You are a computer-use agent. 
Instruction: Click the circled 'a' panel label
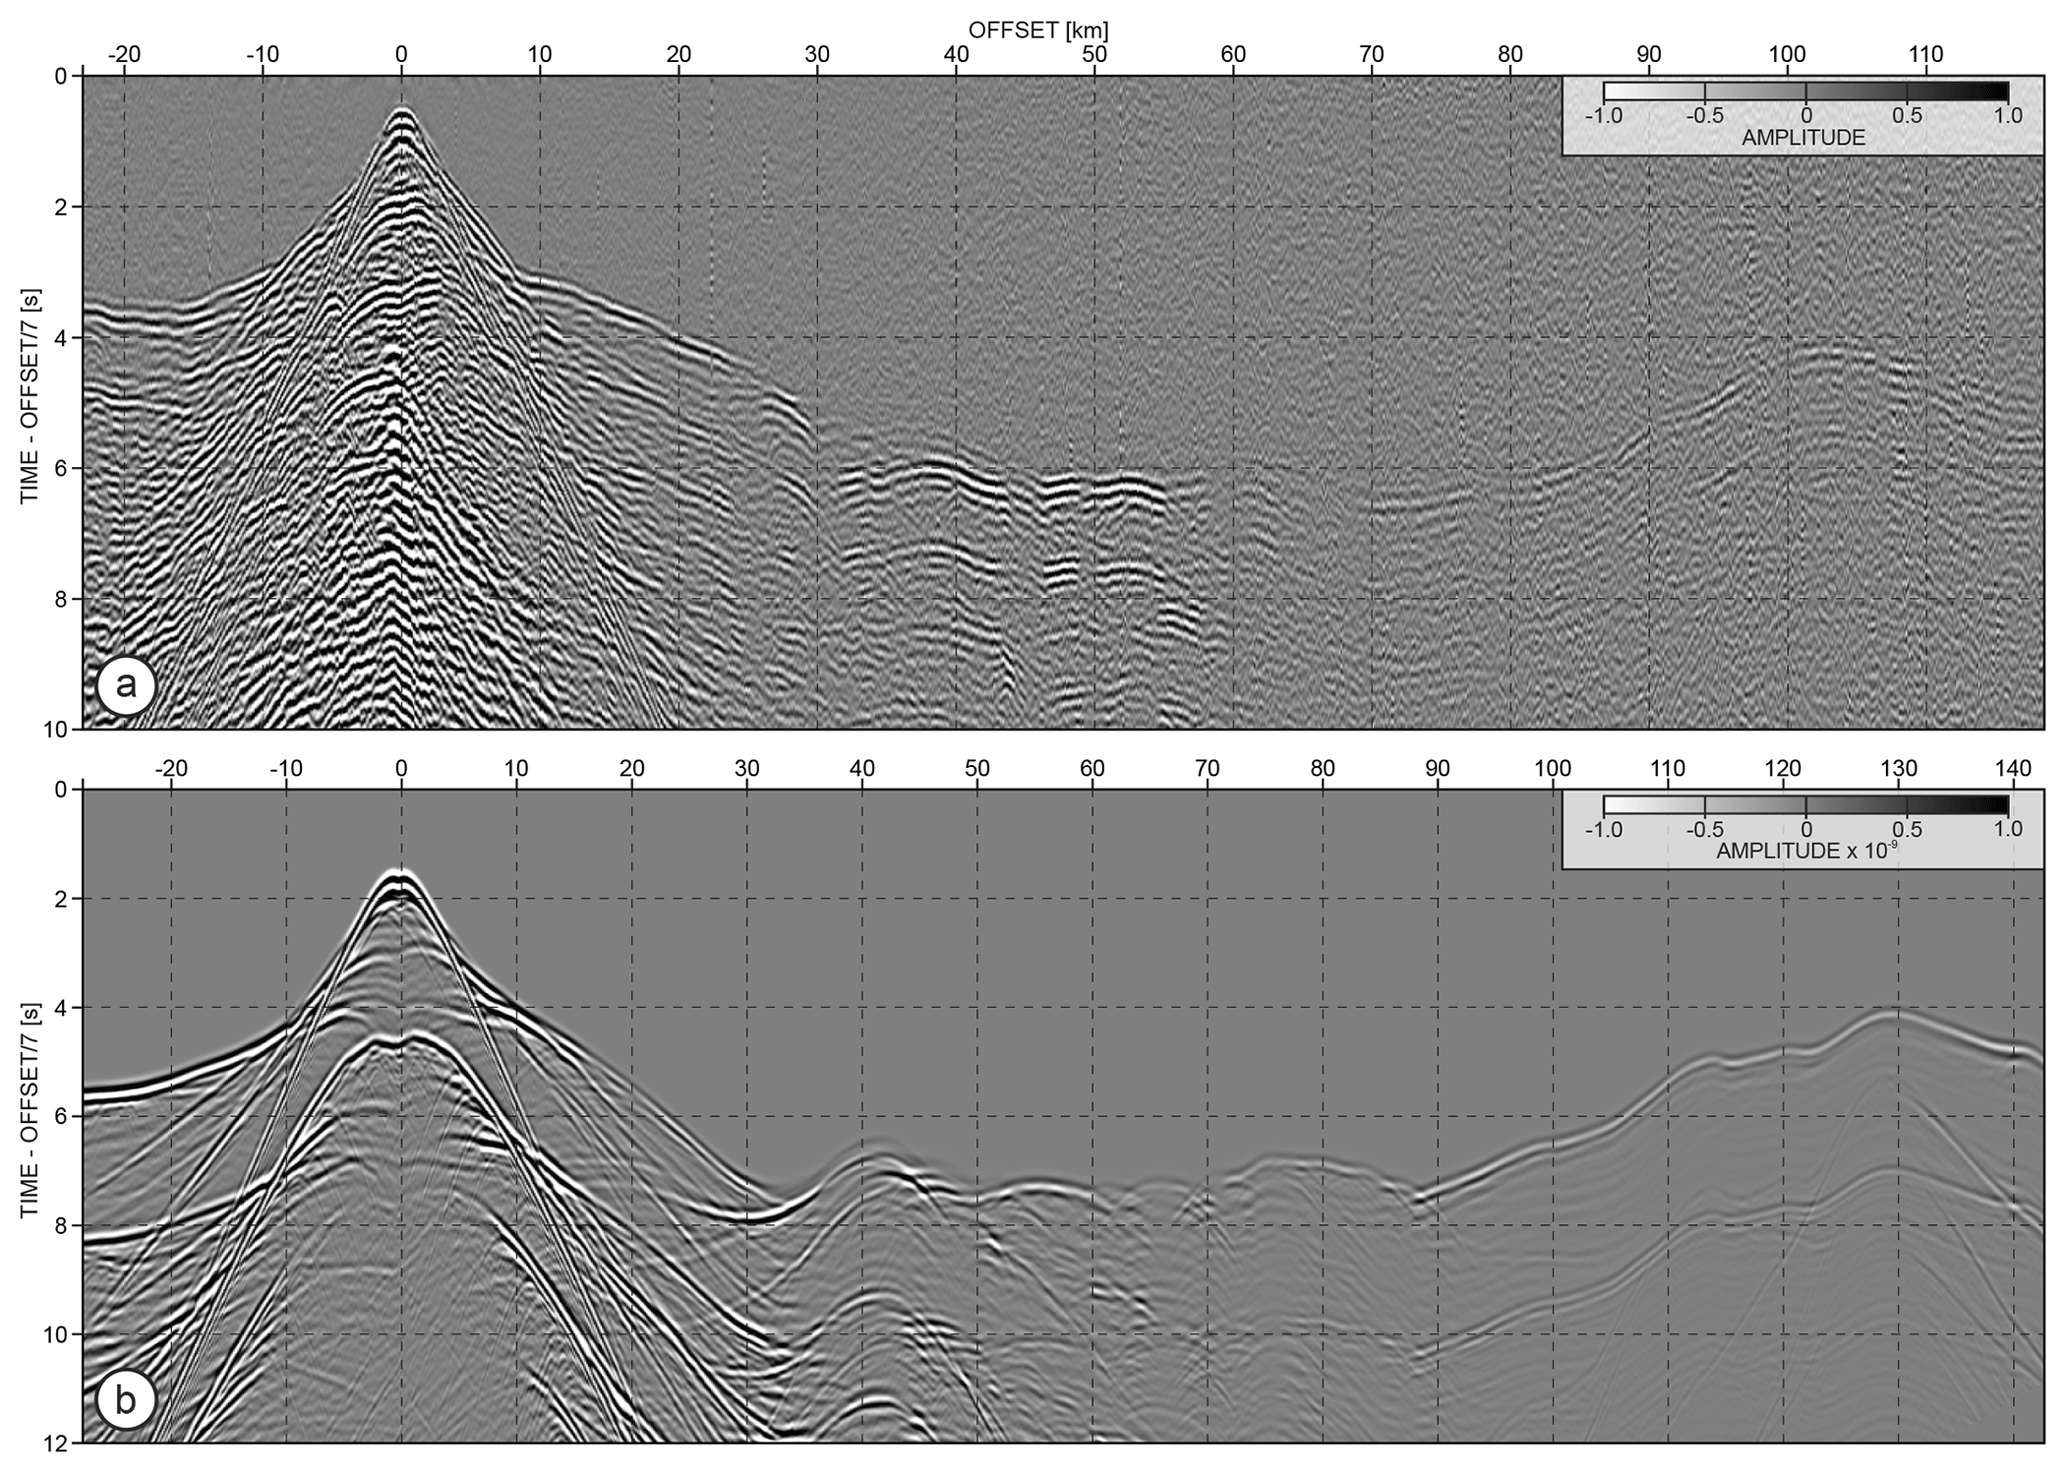click(125, 687)
